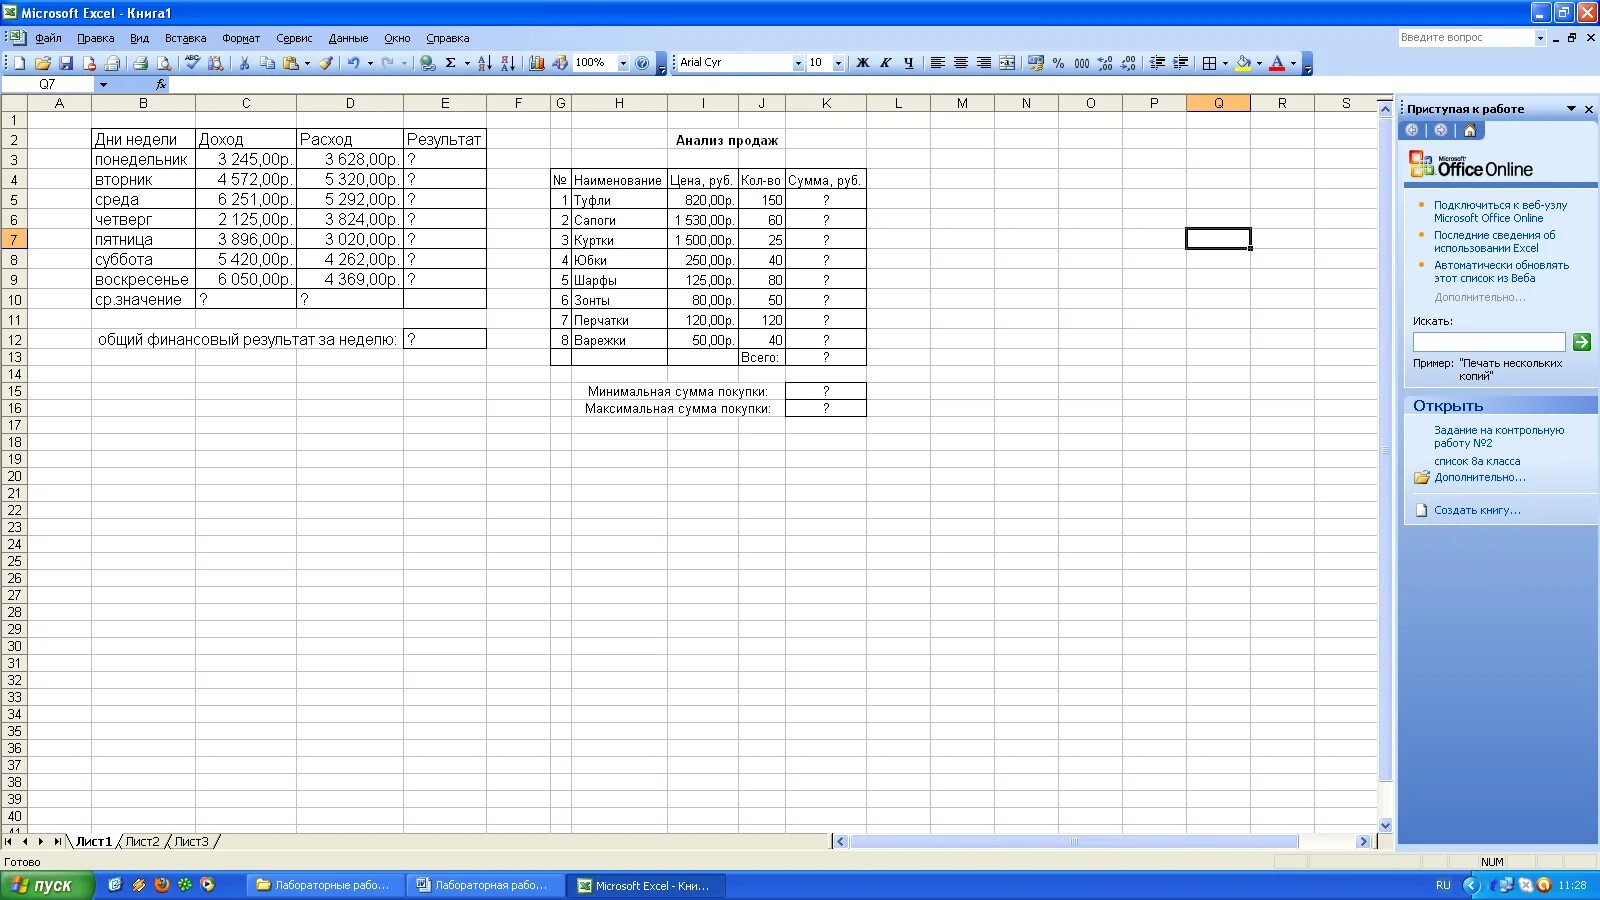Apply percent style format
Image resolution: width=1600 pixels, height=900 pixels.
pyautogui.click(x=1059, y=63)
